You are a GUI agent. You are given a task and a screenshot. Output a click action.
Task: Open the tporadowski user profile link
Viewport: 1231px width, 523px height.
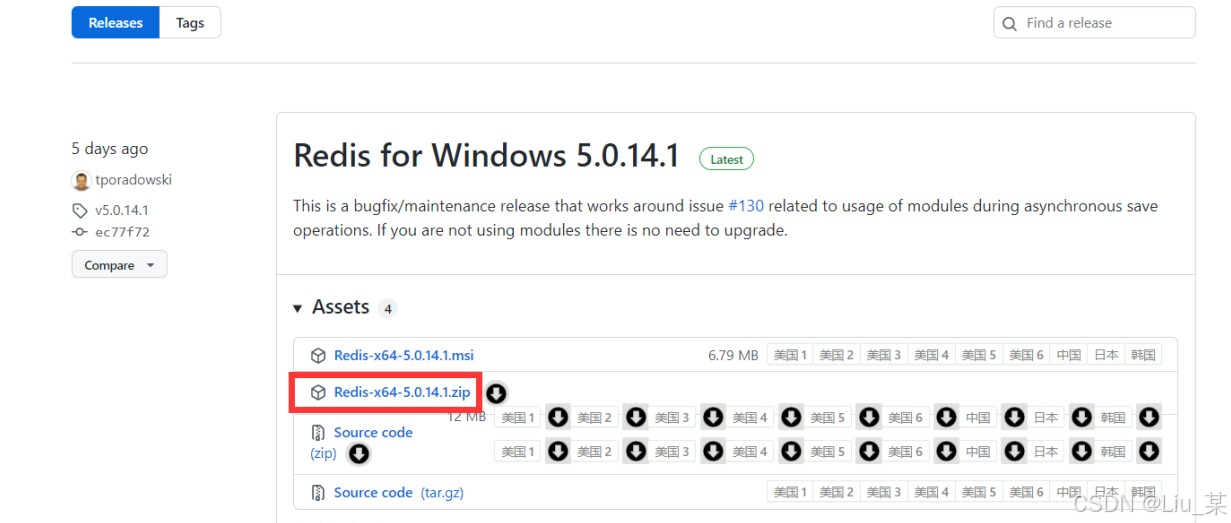point(133,180)
